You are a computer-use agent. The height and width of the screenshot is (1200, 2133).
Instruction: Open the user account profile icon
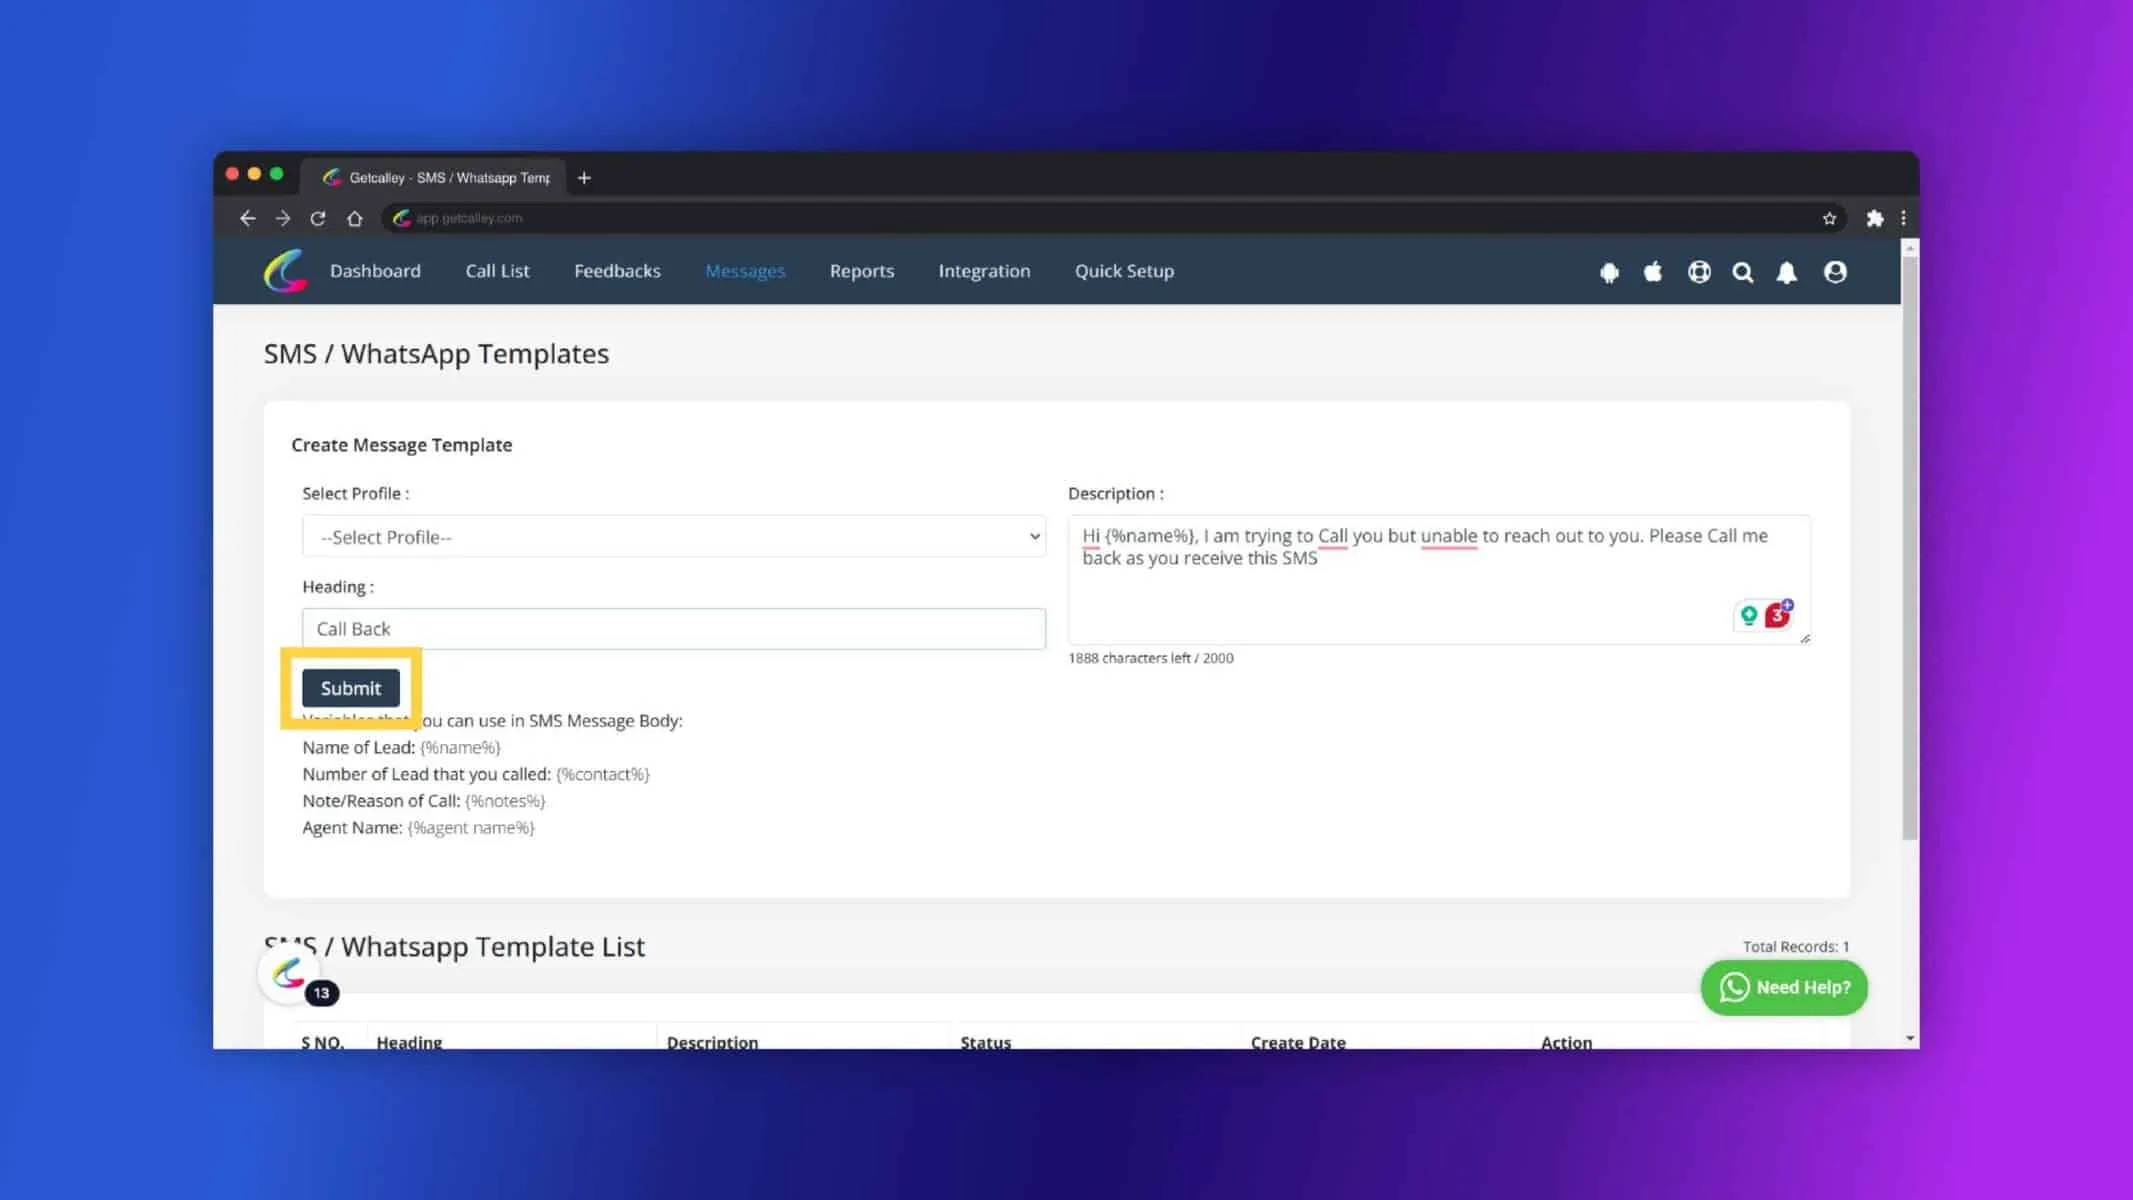tap(1835, 272)
